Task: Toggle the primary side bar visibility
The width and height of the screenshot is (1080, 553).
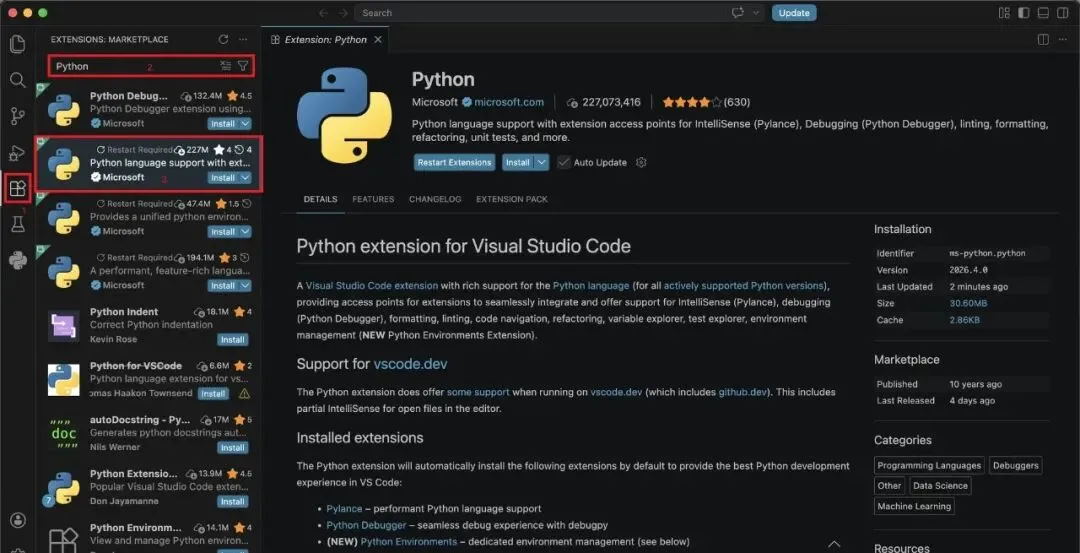Action: point(1024,12)
